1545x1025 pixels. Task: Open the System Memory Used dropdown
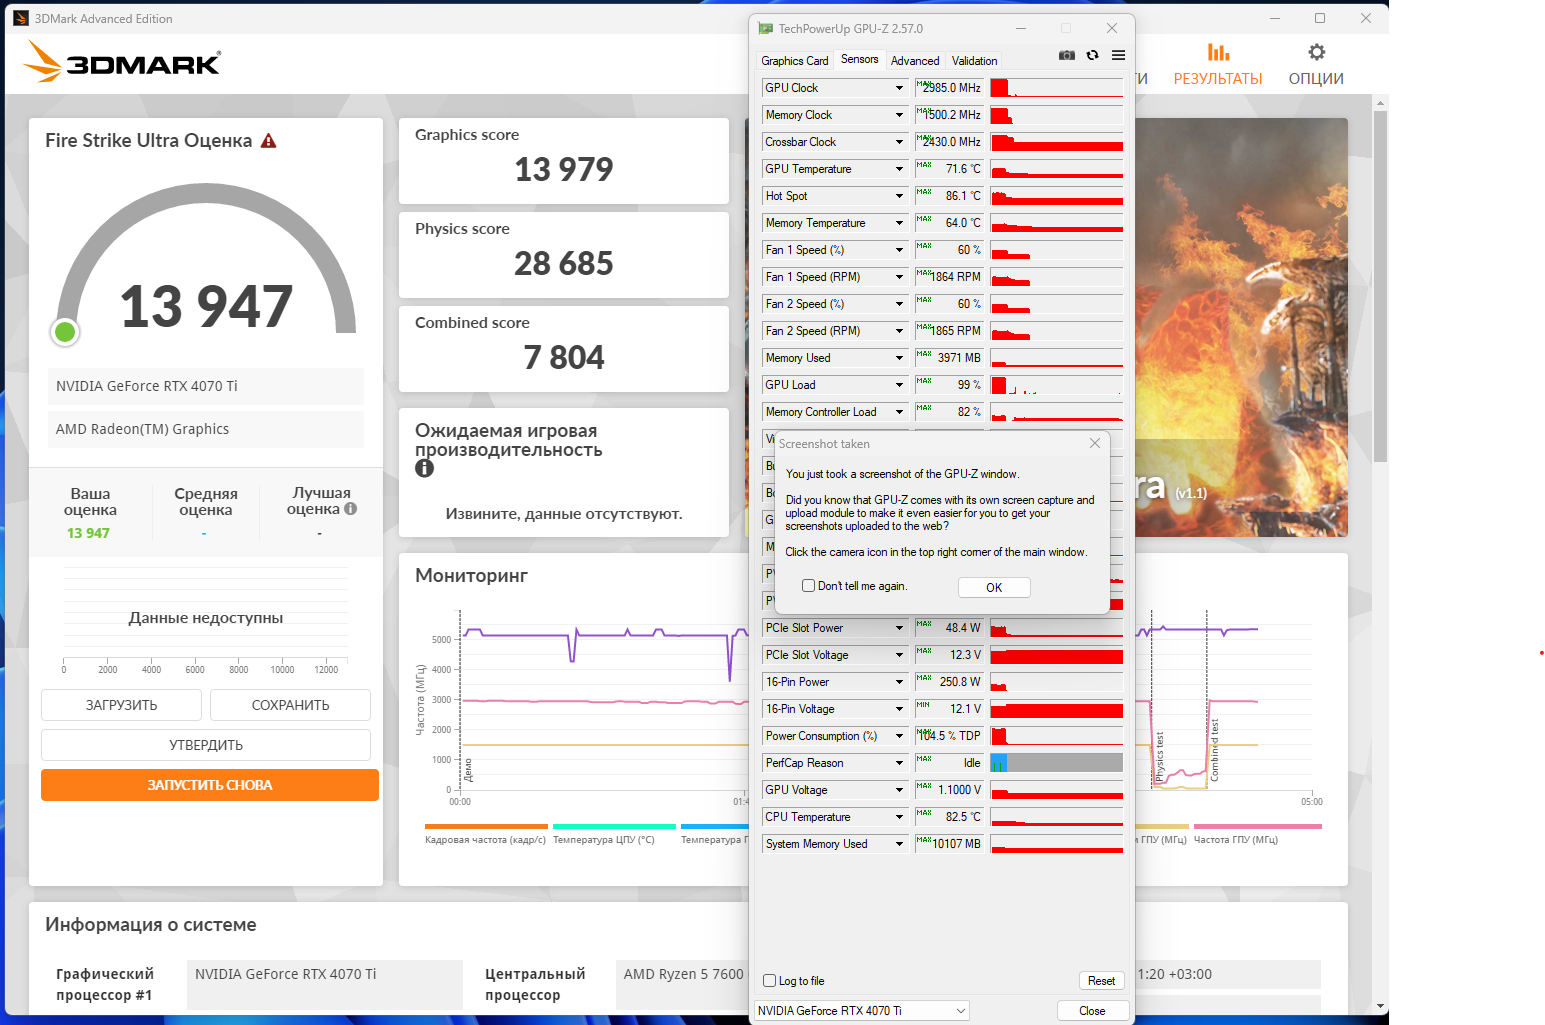point(899,844)
